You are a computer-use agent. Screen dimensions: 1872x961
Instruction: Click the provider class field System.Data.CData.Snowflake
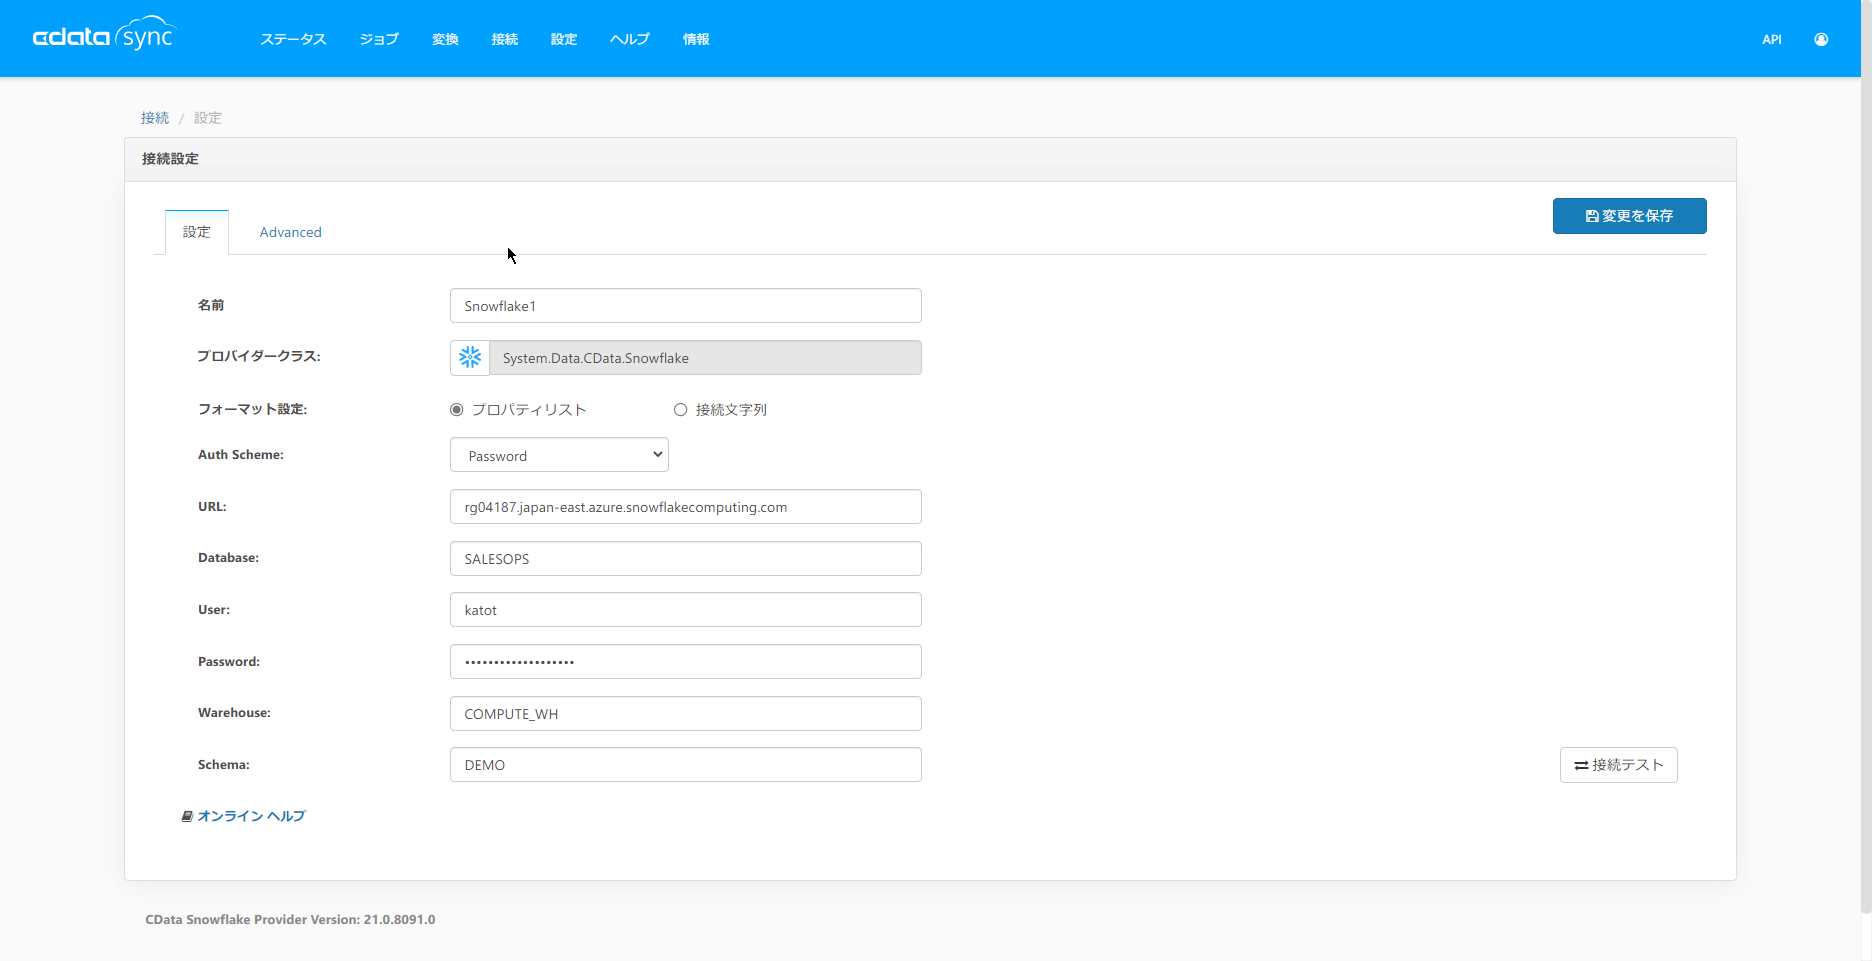click(x=705, y=358)
